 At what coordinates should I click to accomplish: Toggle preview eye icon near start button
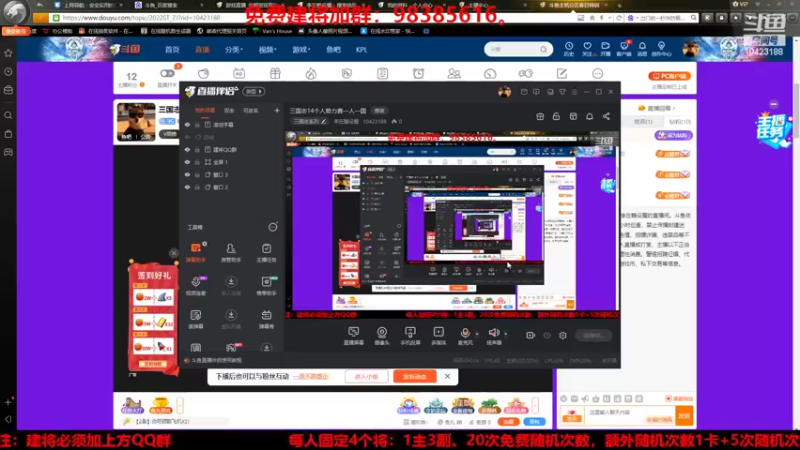point(547,335)
